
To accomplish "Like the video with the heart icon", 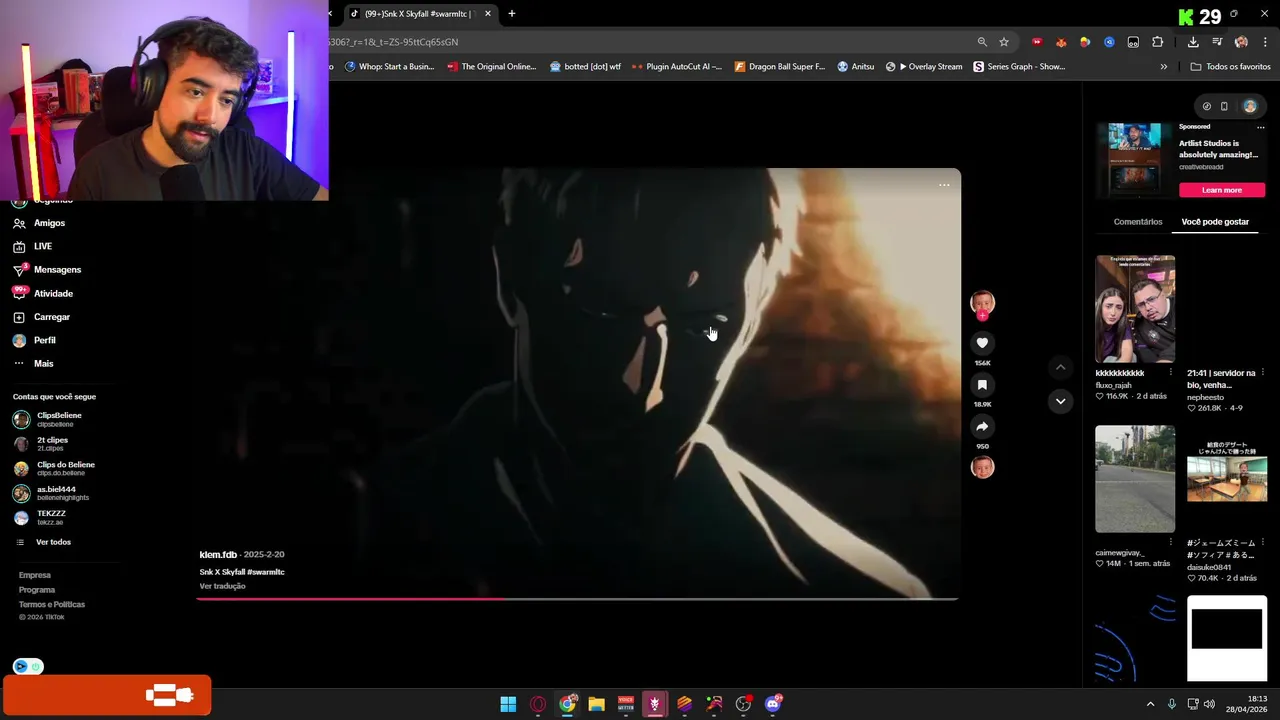I will point(982,343).
